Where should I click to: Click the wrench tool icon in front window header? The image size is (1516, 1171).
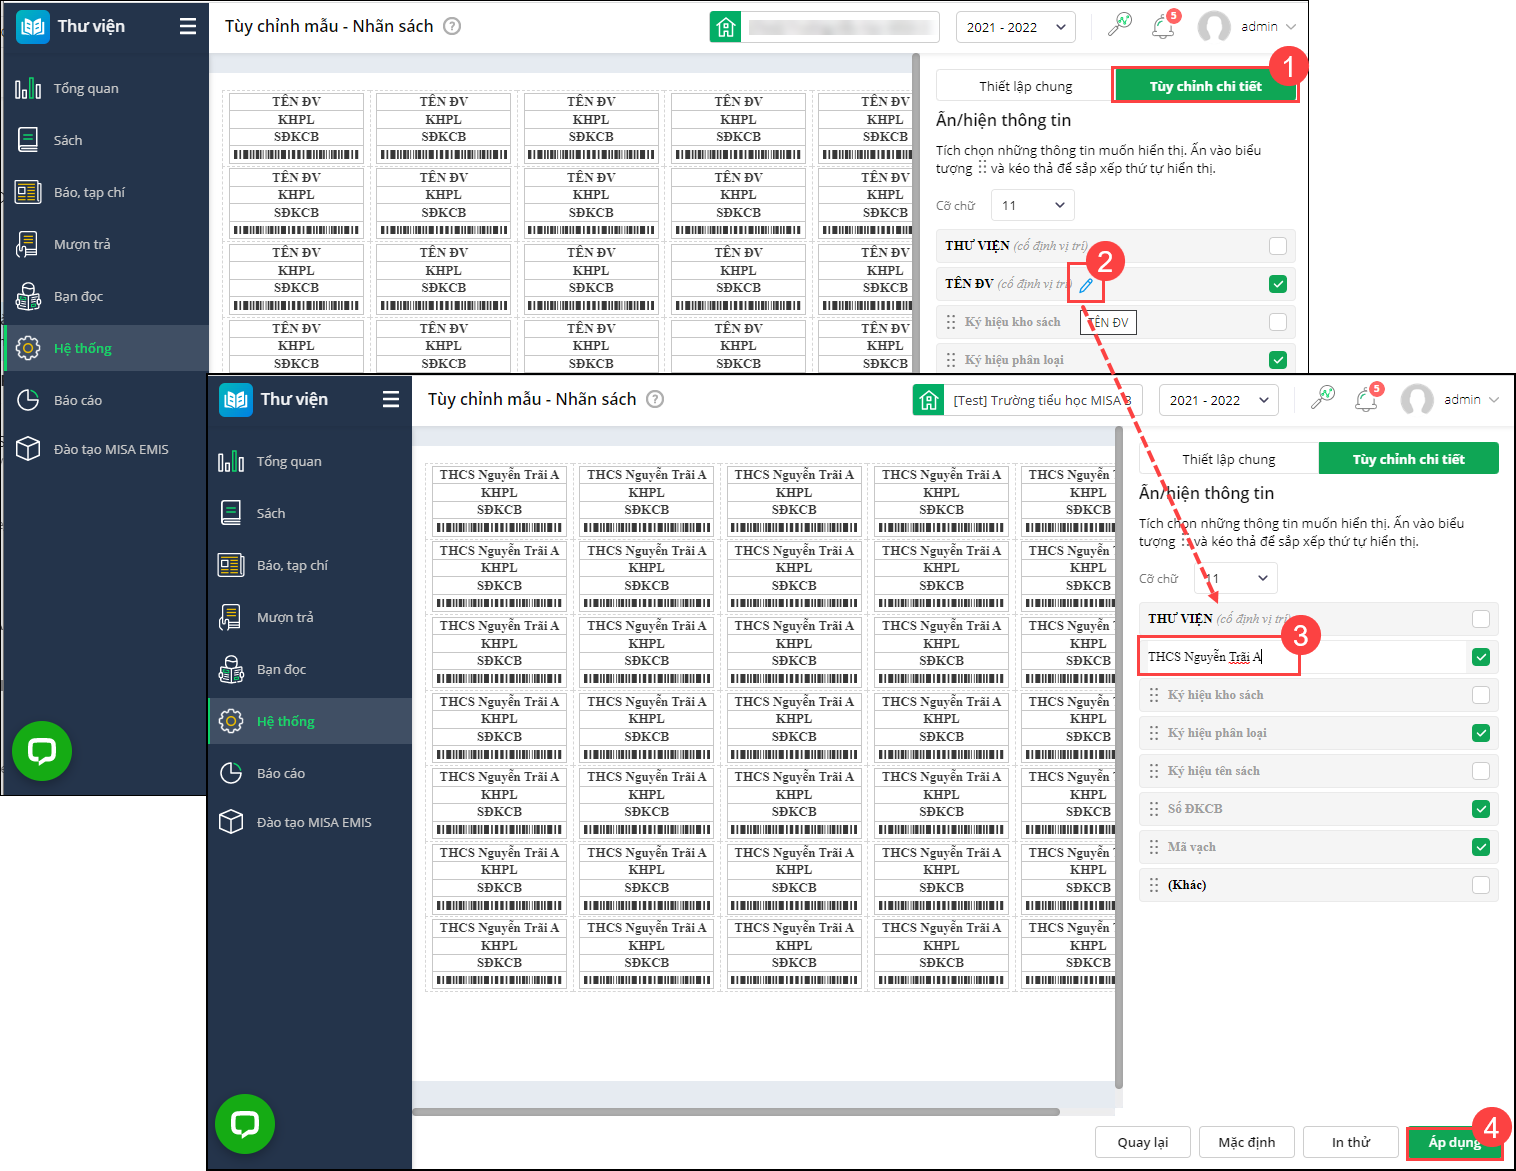1323,398
